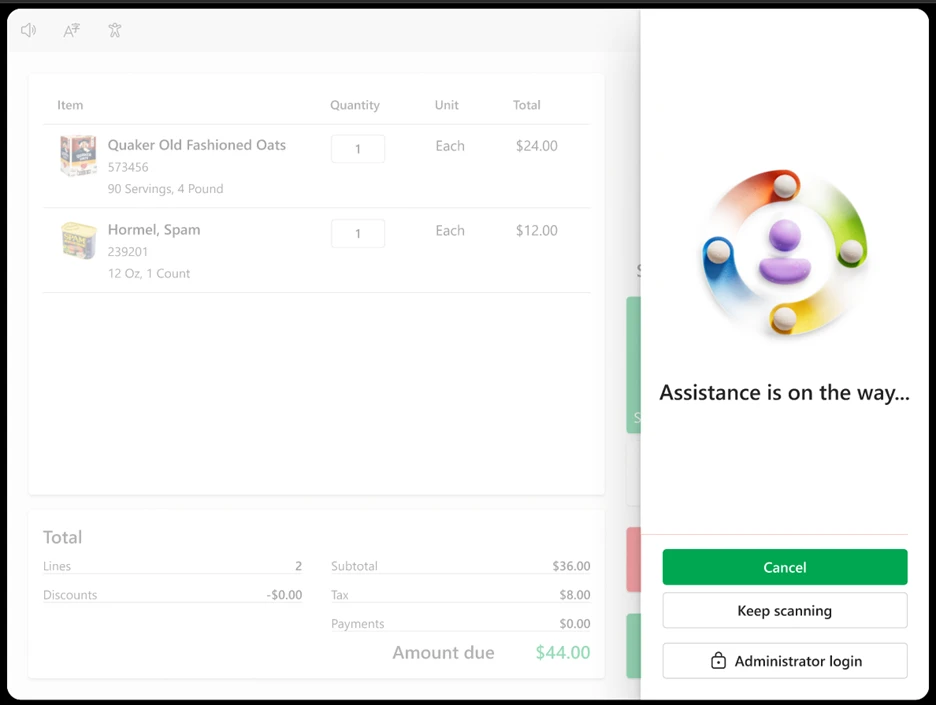Click the speaker volume icon
The height and width of the screenshot is (705, 936).
(x=28, y=30)
